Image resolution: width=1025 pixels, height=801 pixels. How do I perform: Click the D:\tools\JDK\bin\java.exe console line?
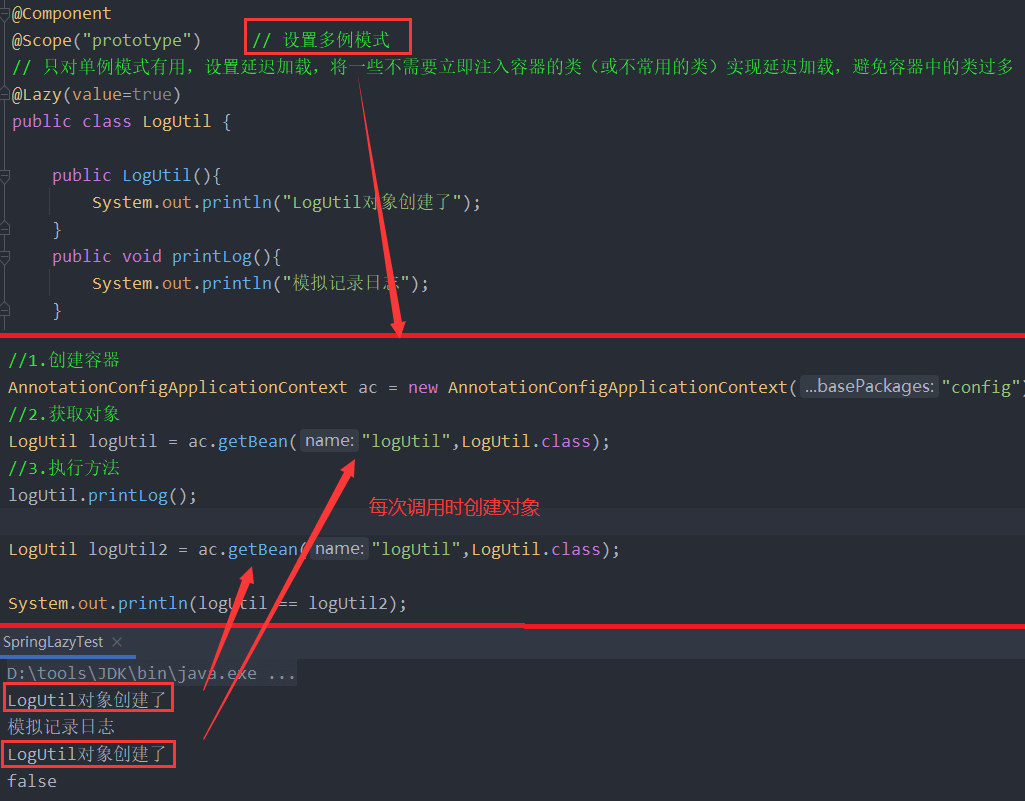point(151,673)
